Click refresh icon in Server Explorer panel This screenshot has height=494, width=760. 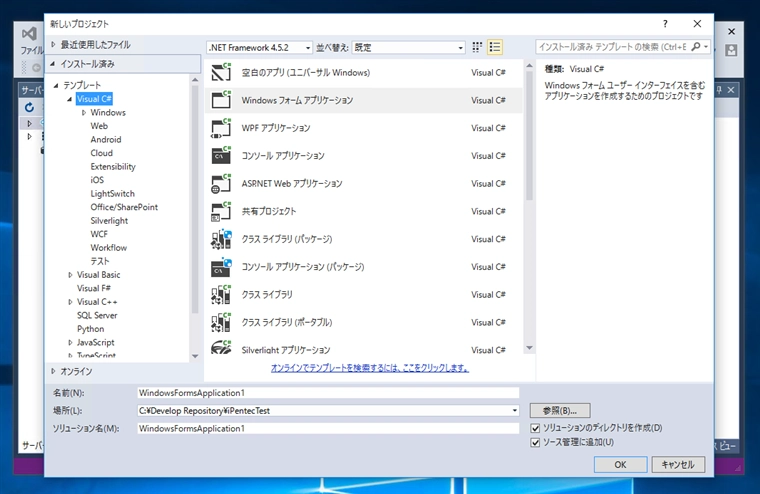point(29,107)
